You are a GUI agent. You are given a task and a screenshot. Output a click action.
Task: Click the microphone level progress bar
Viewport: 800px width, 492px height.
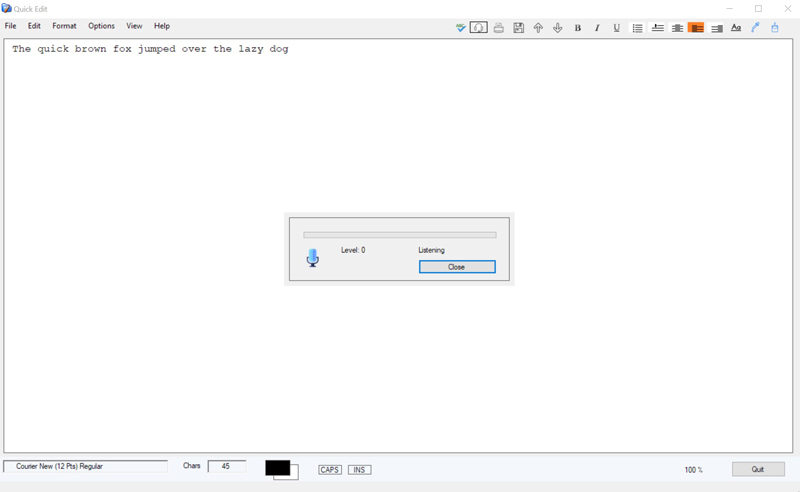pyautogui.click(x=399, y=235)
